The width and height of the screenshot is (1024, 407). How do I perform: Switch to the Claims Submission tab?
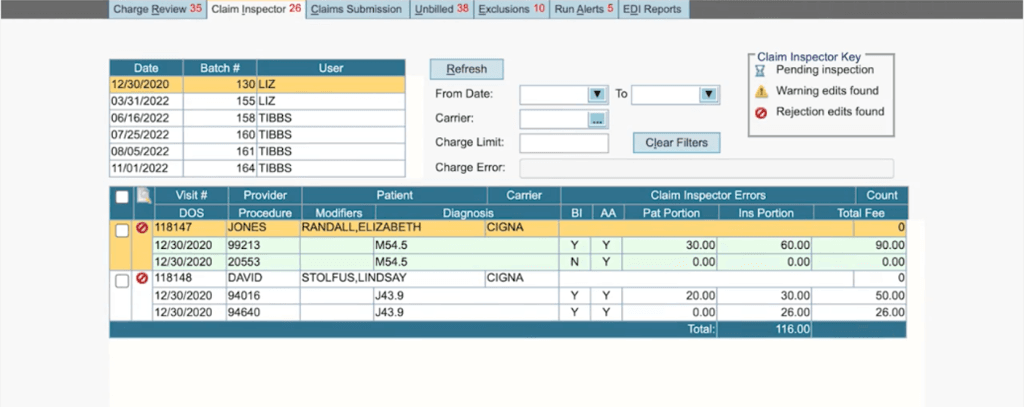click(x=358, y=9)
